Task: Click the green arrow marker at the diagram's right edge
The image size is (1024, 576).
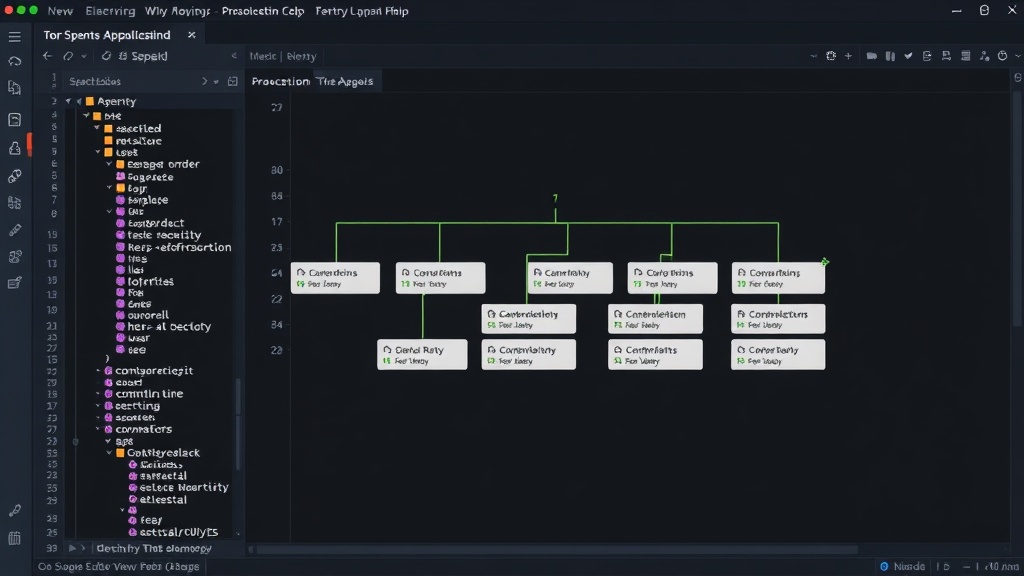Action: point(825,262)
